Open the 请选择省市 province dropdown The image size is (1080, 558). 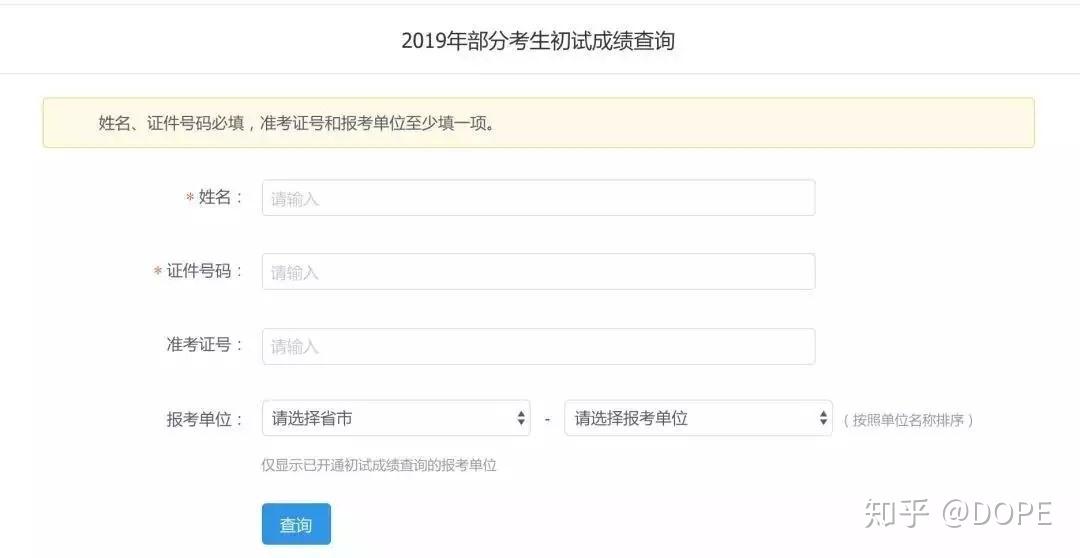click(396, 418)
